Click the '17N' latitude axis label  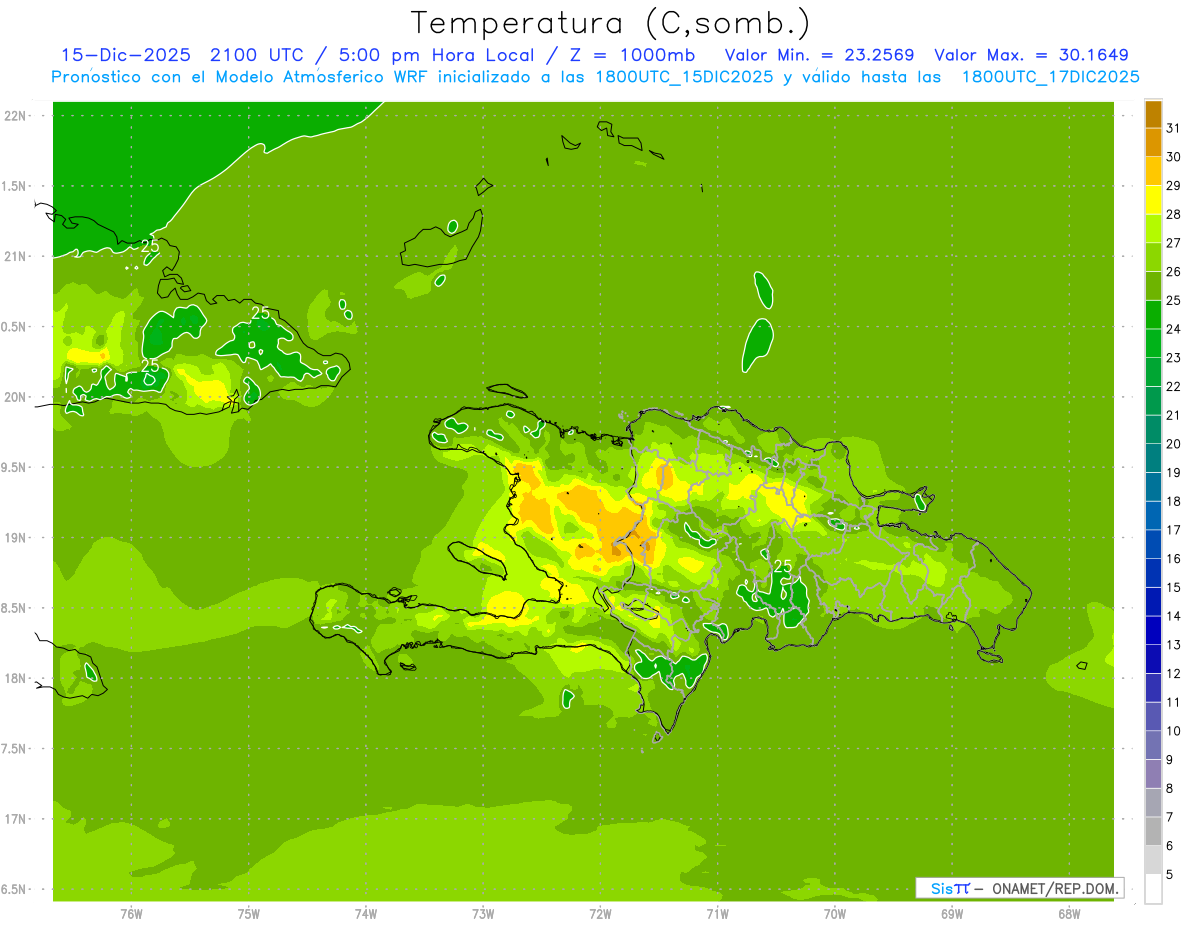tap(15, 819)
